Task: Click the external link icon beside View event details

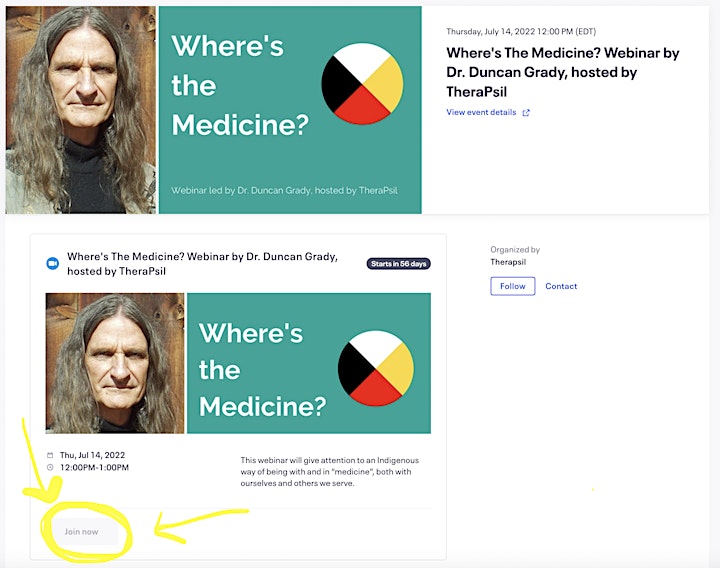Action: (x=526, y=112)
